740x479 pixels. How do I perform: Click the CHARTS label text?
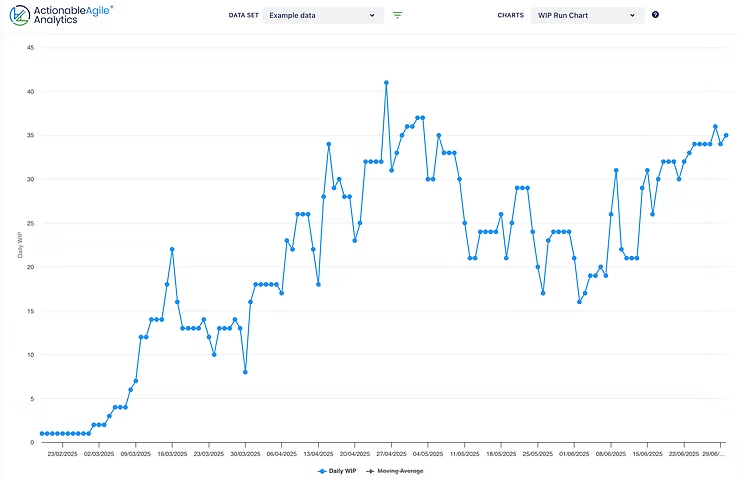pos(510,16)
